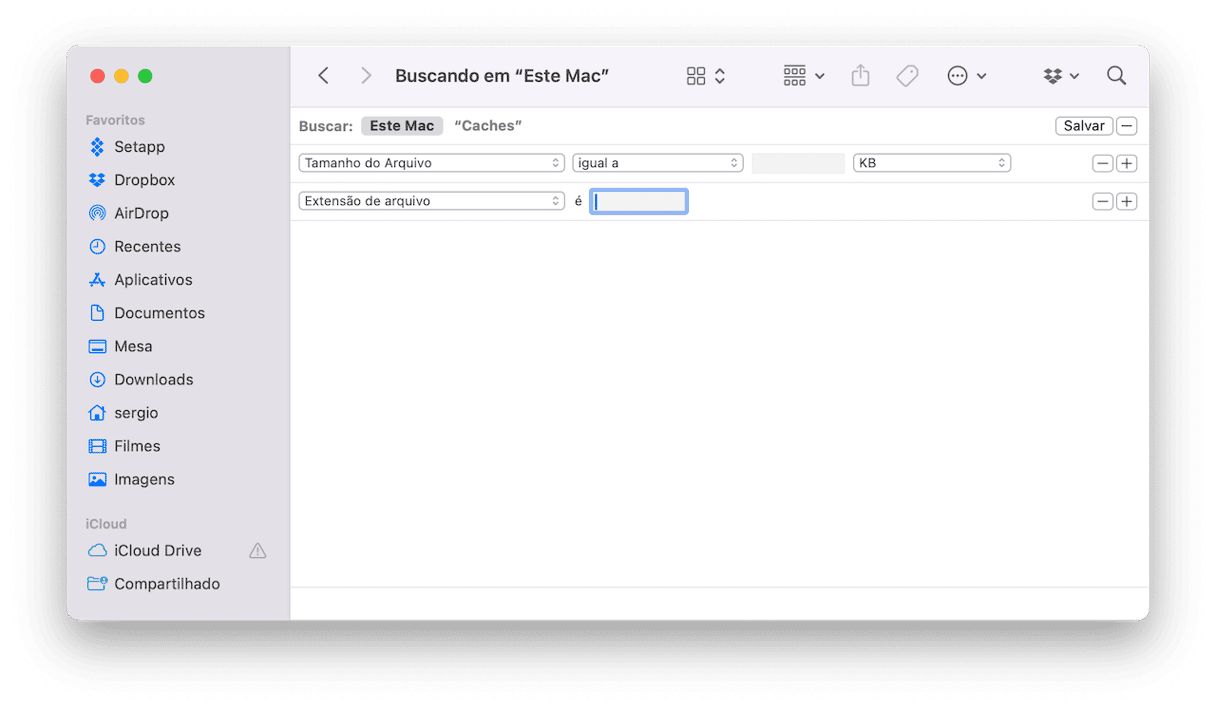Open the group-by toolbar menu
The height and width of the screenshot is (708, 1216).
click(803, 76)
